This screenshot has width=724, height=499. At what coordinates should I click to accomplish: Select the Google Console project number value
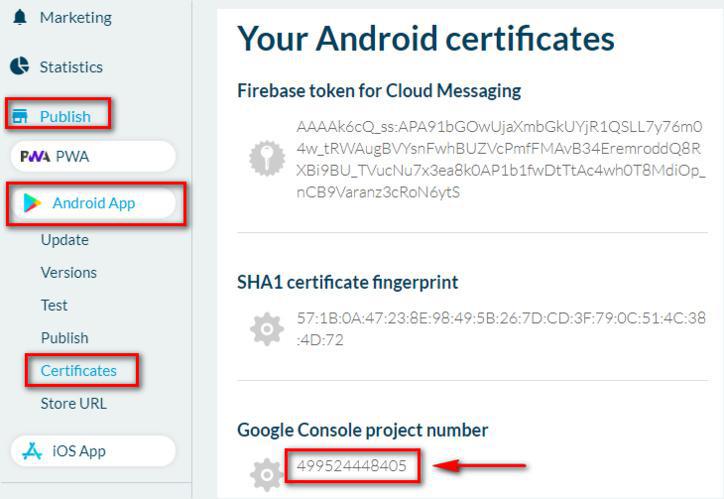351,466
